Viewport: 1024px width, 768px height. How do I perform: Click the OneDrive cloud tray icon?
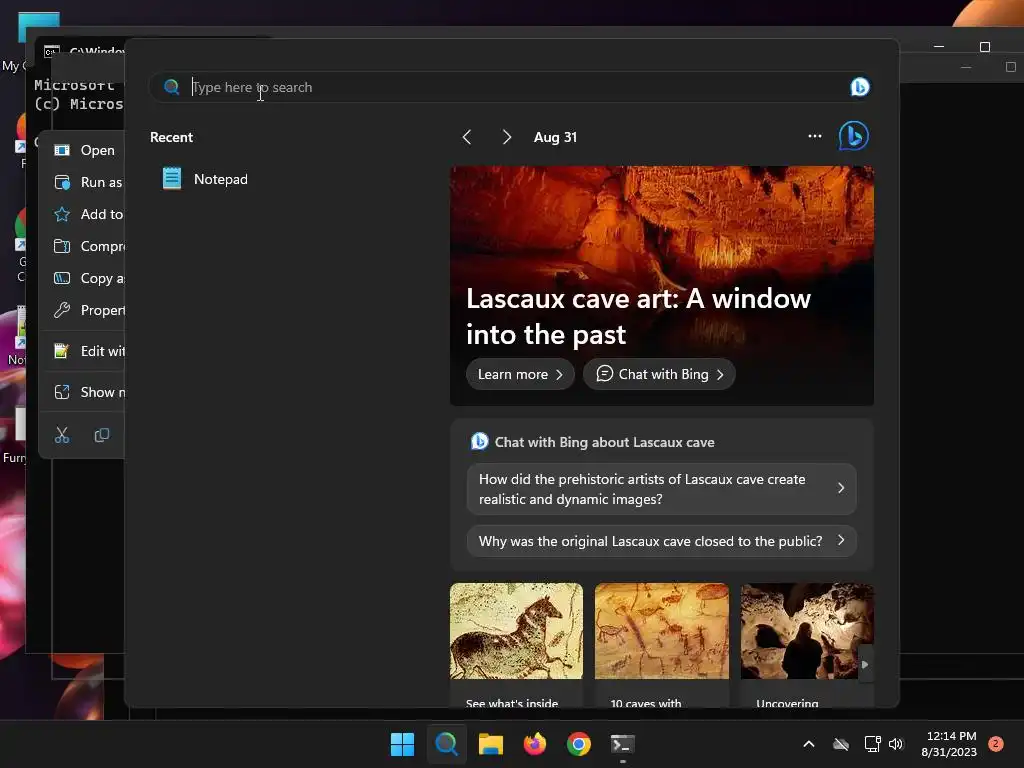click(x=841, y=744)
